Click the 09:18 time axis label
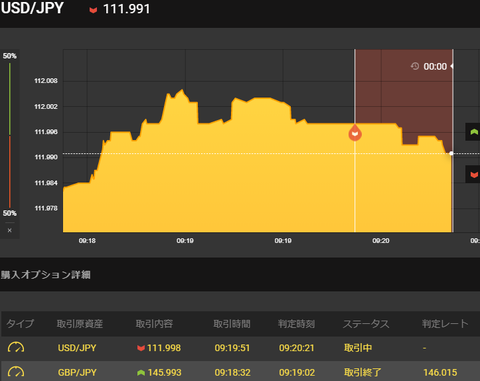 coord(87,240)
